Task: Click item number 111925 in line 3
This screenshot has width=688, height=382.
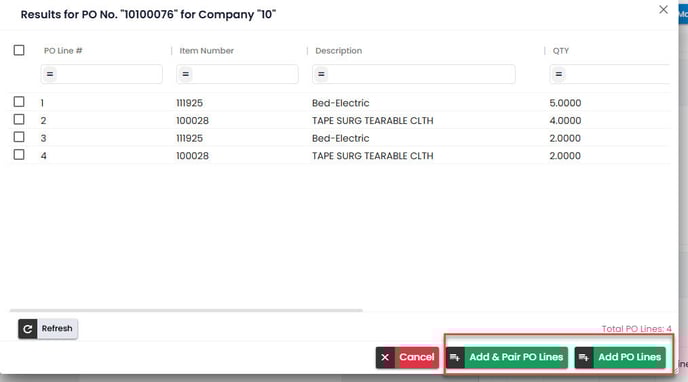Action: [x=190, y=138]
